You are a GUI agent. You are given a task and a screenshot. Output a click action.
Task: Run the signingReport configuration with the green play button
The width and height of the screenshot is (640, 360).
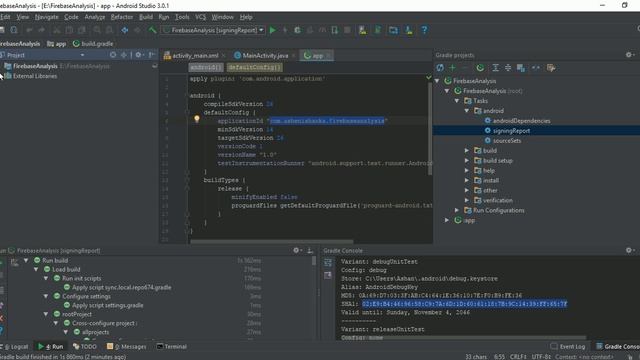273,30
